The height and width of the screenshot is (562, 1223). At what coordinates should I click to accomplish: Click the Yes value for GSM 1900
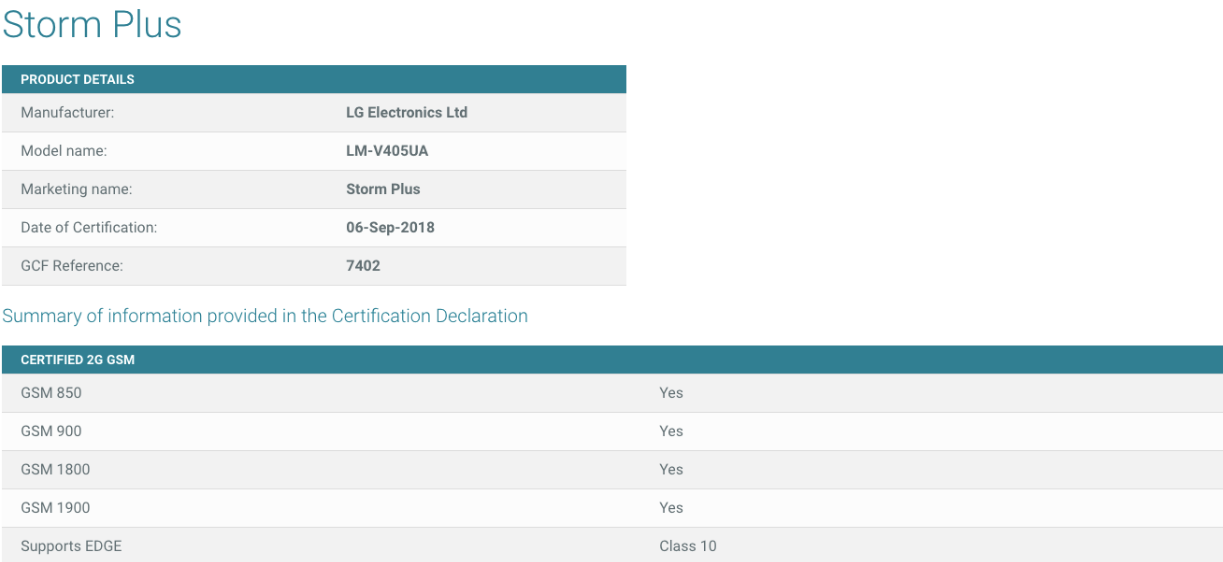click(x=671, y=508)
